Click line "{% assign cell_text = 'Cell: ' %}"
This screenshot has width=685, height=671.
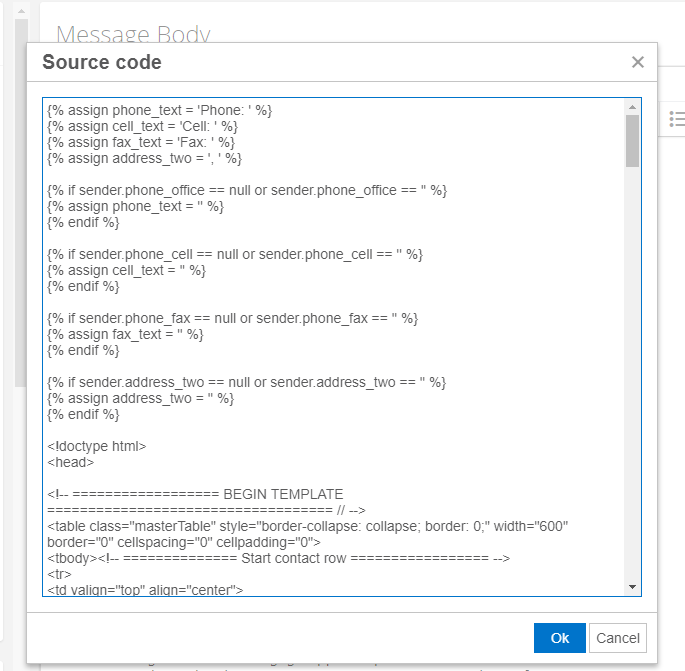(x=142, y=126)
